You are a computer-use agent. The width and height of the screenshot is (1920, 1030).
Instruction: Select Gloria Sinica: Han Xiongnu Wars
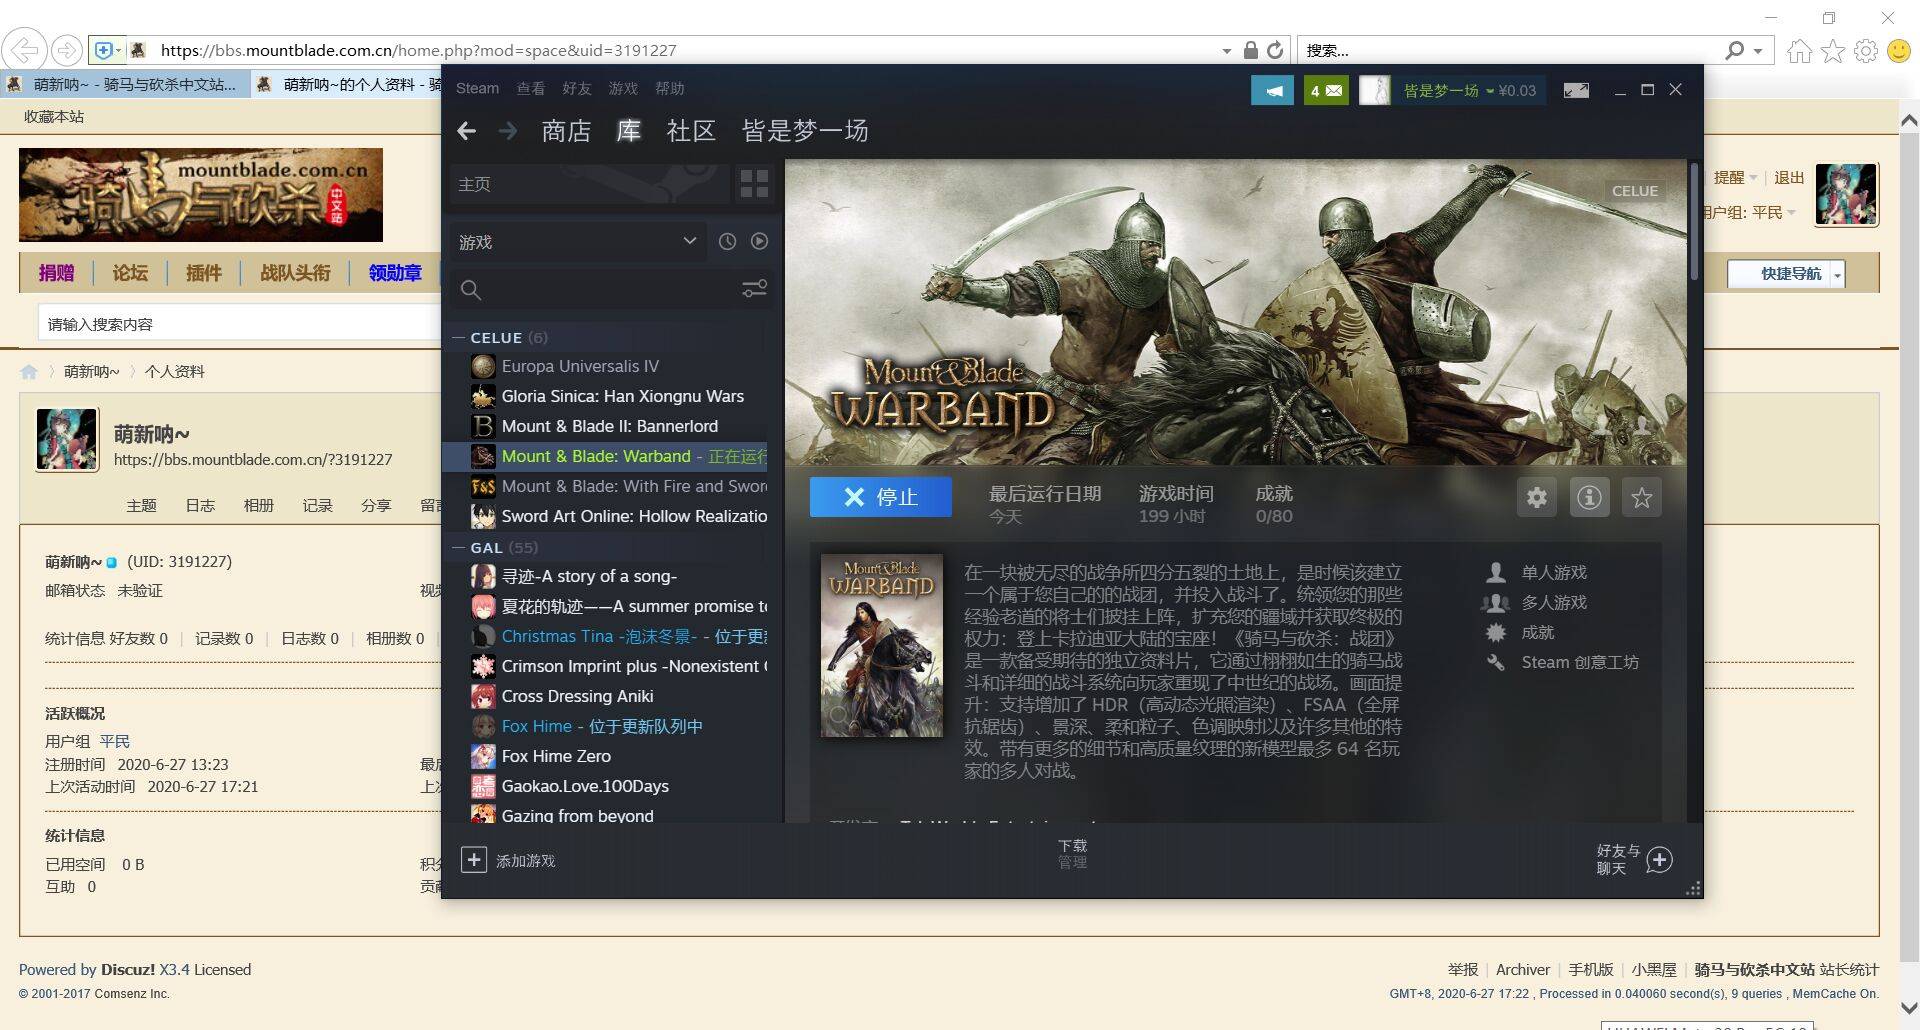(607, 396)
